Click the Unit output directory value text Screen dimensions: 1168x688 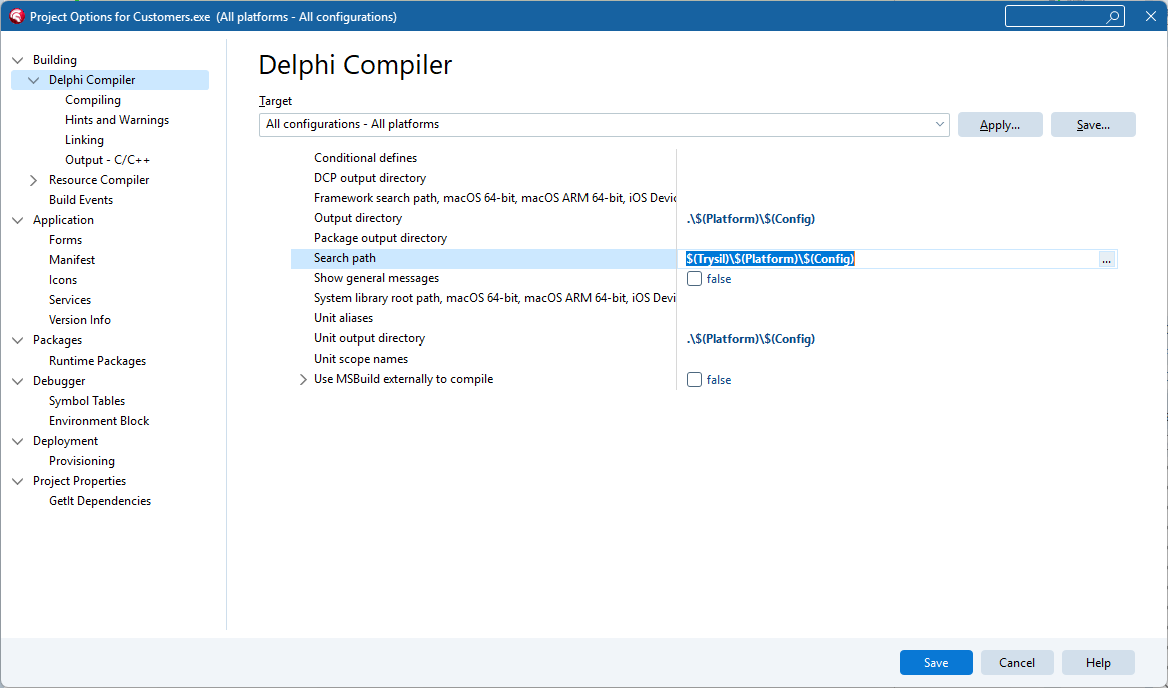coord(750,339)
